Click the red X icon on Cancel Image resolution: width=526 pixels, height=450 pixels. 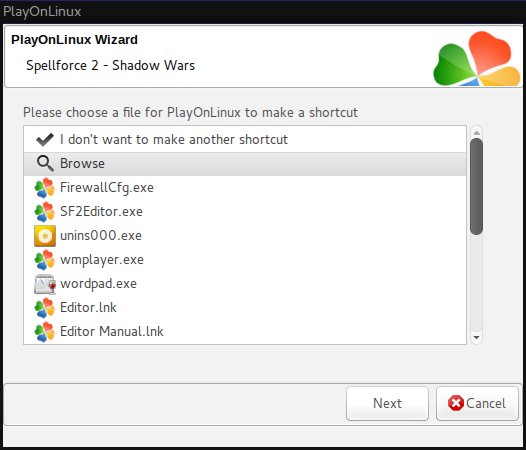click(456, 403)
